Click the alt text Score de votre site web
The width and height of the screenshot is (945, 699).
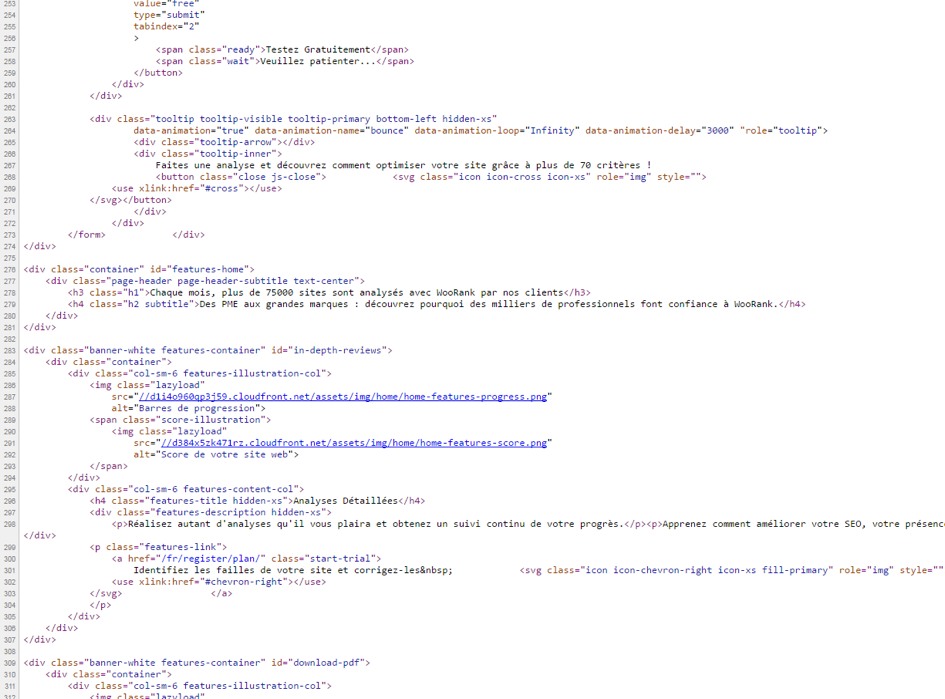pos(226,453)
